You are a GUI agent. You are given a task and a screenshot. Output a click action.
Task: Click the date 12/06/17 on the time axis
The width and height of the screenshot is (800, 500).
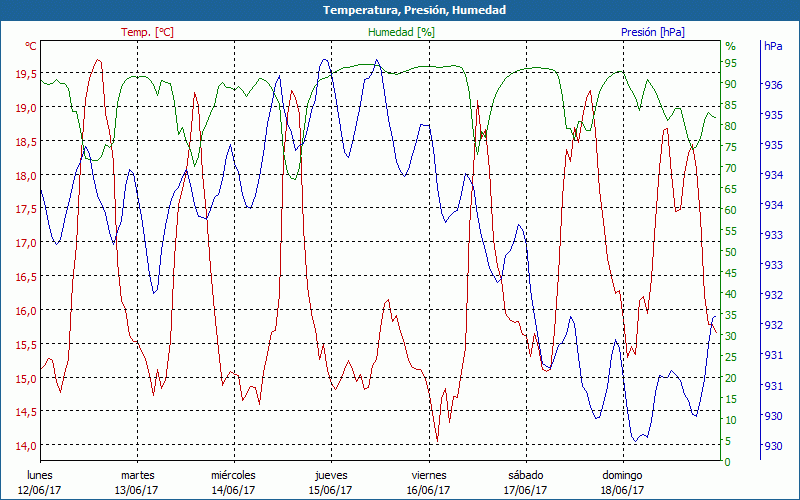pos(40,490)
